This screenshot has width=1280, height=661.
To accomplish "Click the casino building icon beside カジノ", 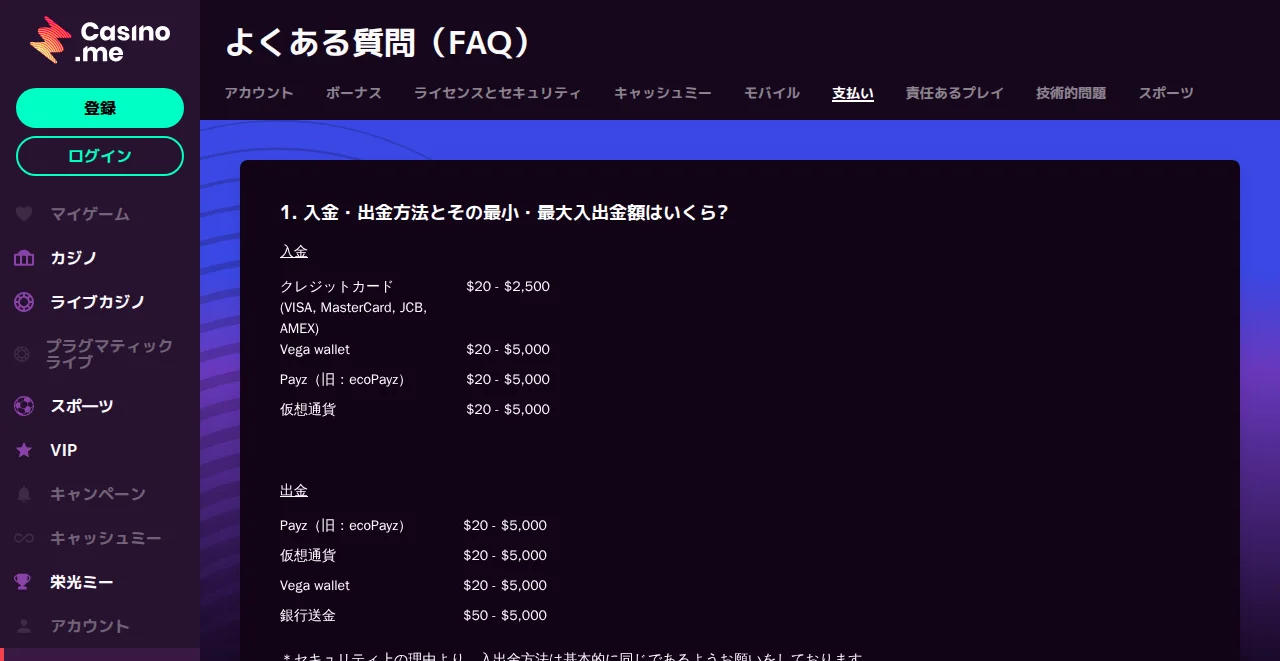I will coord(24,258).
